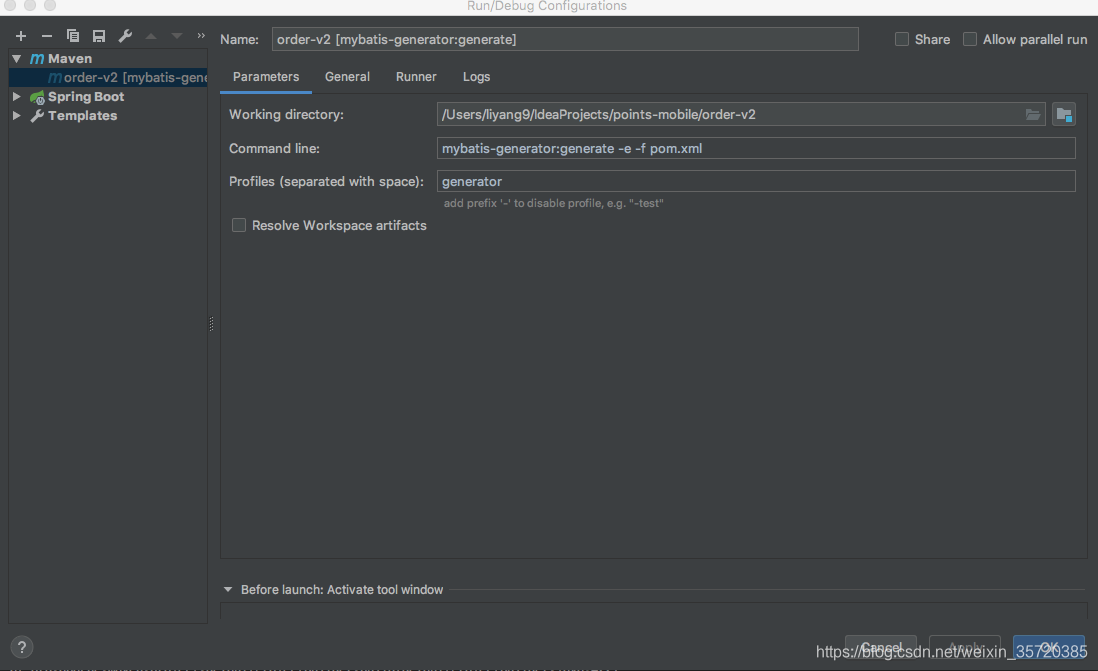Confirm the dialog with OK
This screenshot has height=671, width=1098.
(x=1048, y=647)
